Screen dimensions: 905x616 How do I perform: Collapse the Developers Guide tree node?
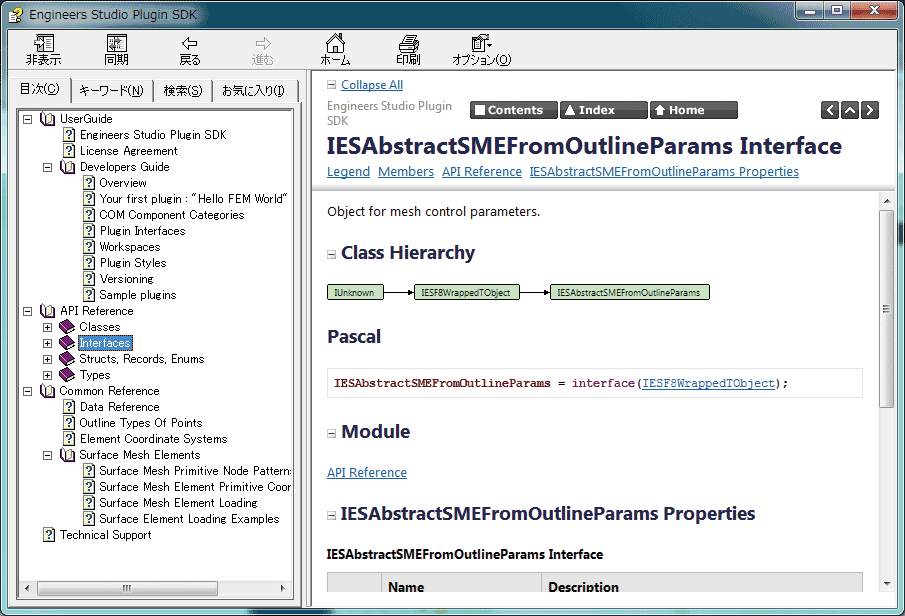click(x=47, y=167)
